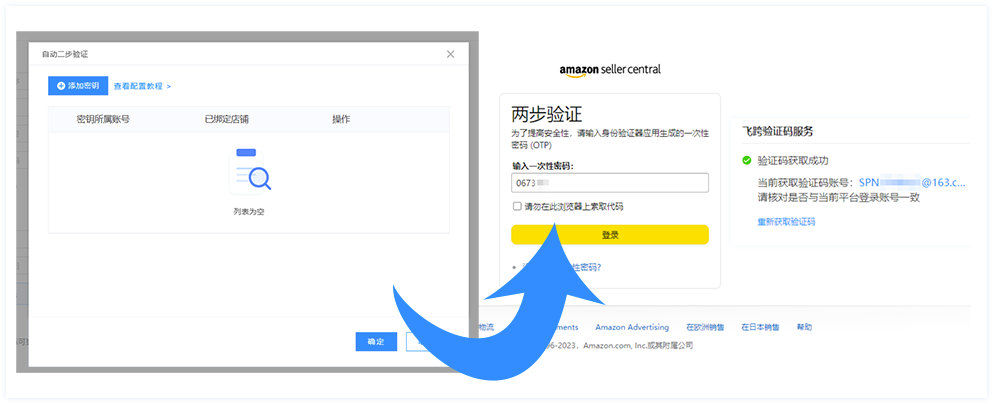Click 重新获取验证码 to refetch code
Viewport: 992px width, 404px height.
click(x=786, y=221)
